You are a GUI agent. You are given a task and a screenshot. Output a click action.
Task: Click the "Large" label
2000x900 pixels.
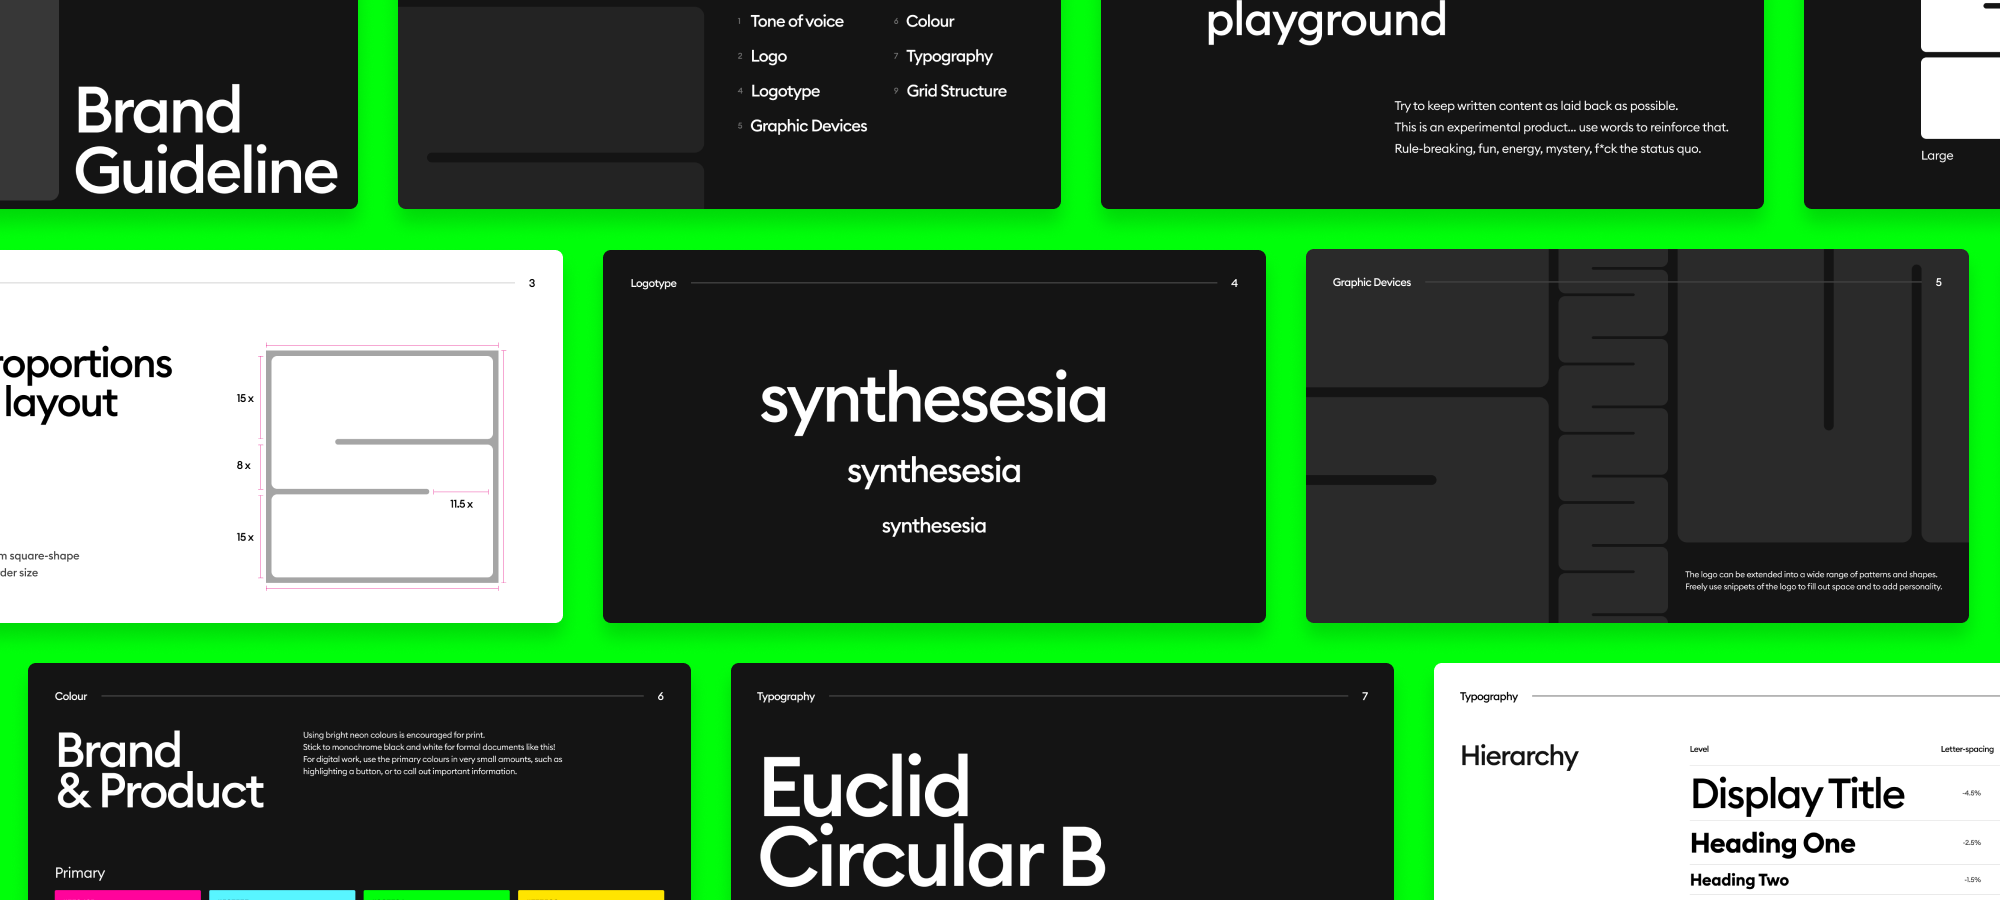(x=1937, y=156)
